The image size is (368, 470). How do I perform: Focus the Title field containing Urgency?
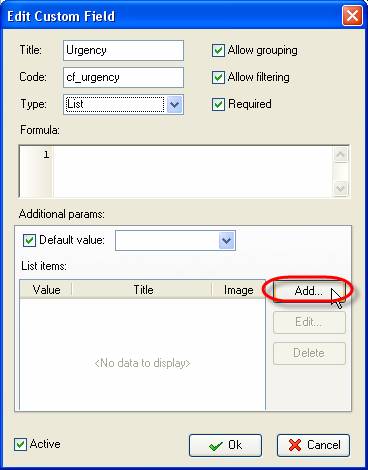[123, 51]
